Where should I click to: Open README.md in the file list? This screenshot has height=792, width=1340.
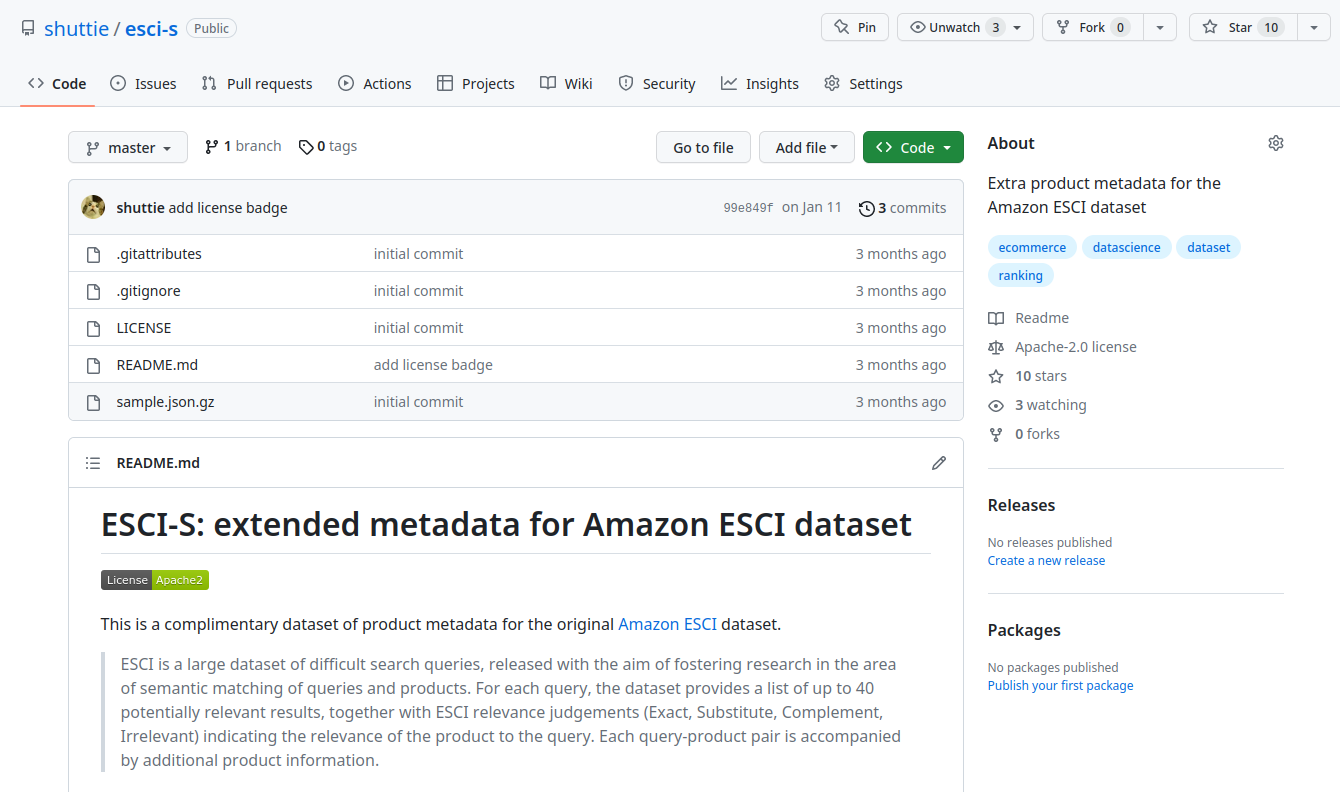point(157,365)
